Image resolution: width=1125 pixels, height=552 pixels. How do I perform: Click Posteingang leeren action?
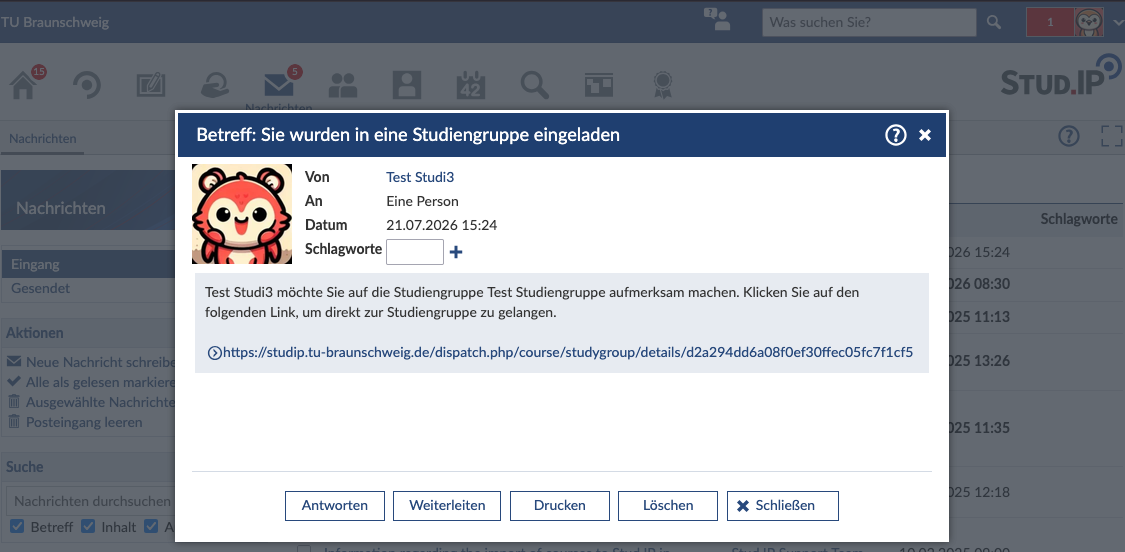[x=75, y=422]
